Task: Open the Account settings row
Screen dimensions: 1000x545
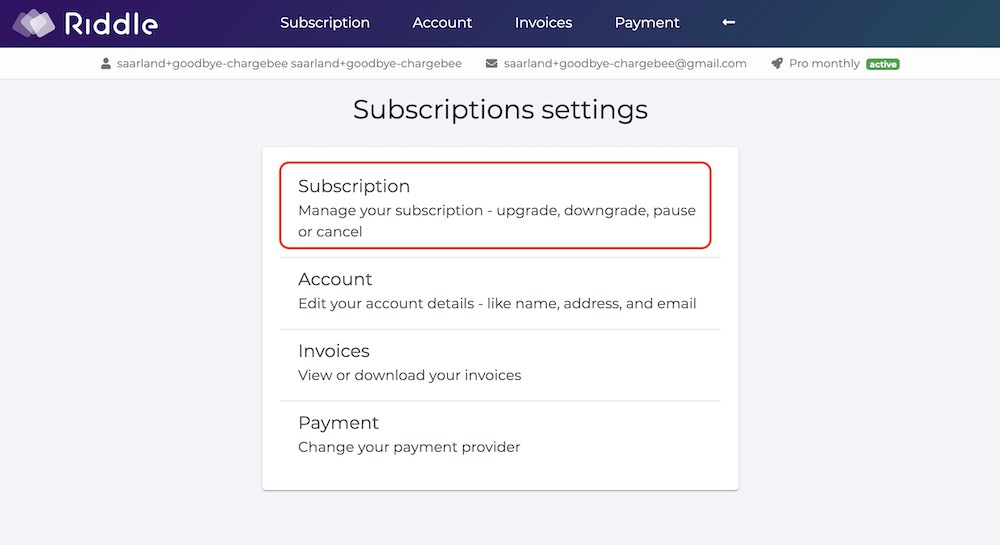Action: [500, 293]
